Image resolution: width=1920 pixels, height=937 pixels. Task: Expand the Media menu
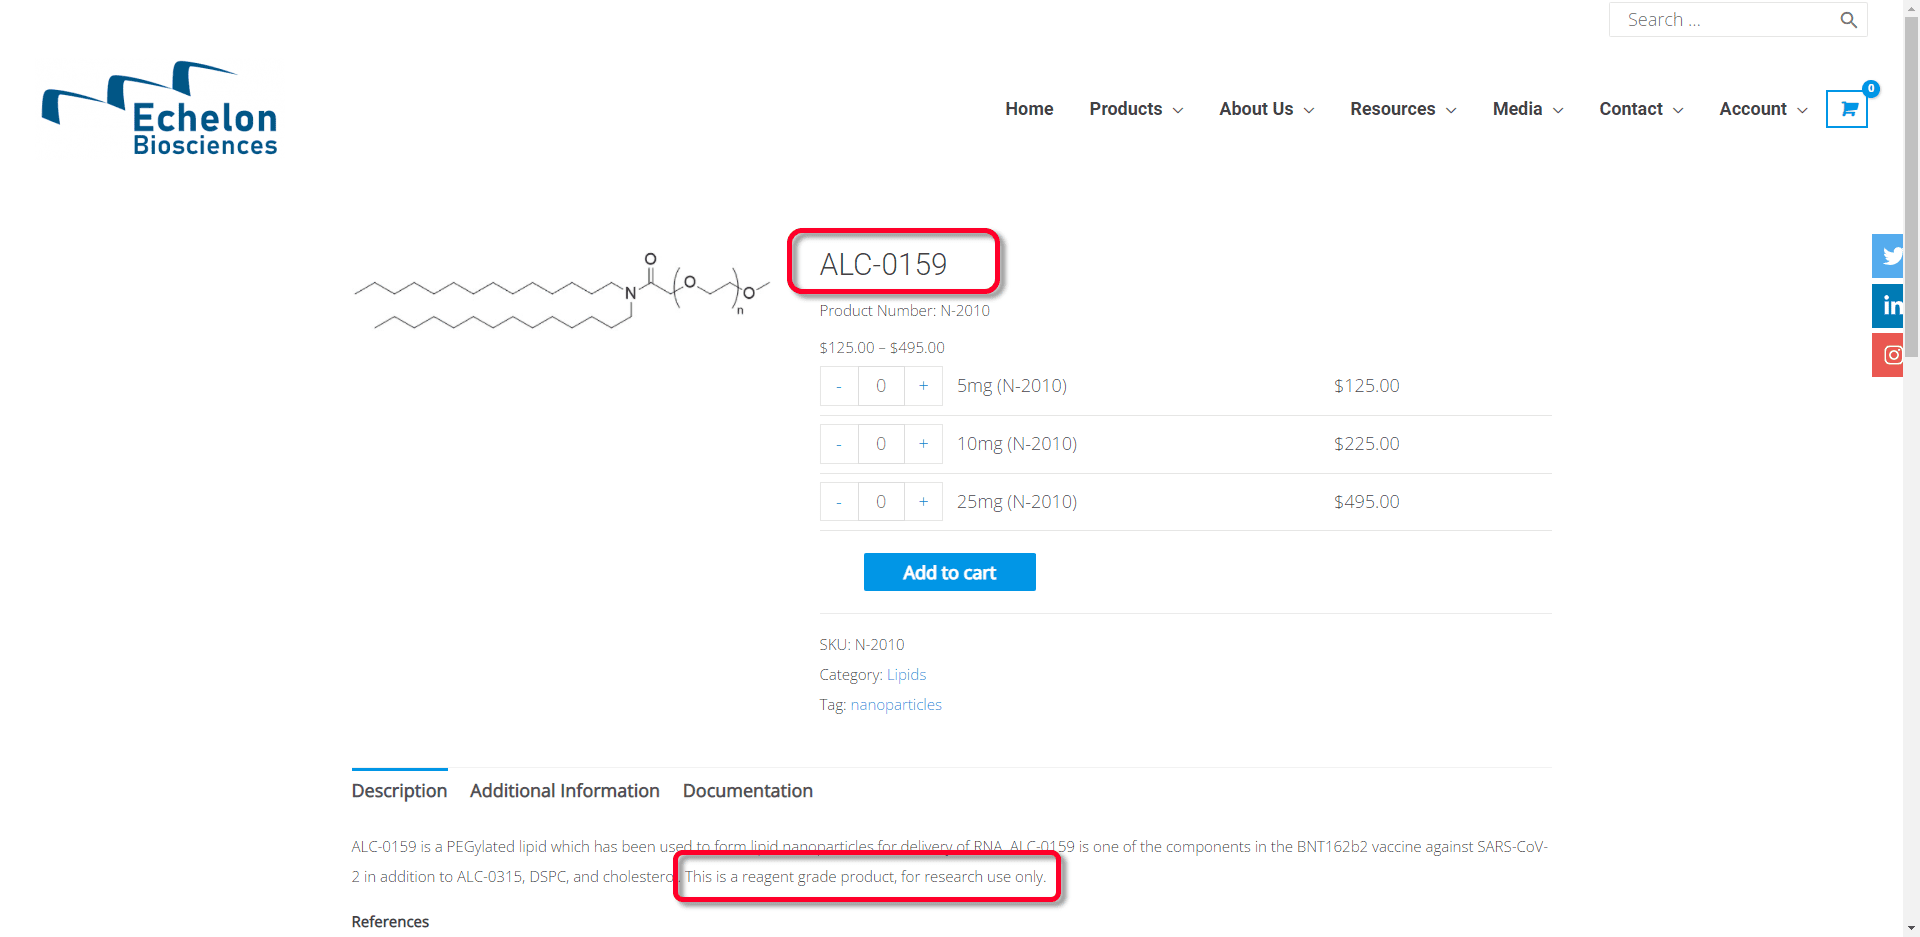pos(1528,109)
